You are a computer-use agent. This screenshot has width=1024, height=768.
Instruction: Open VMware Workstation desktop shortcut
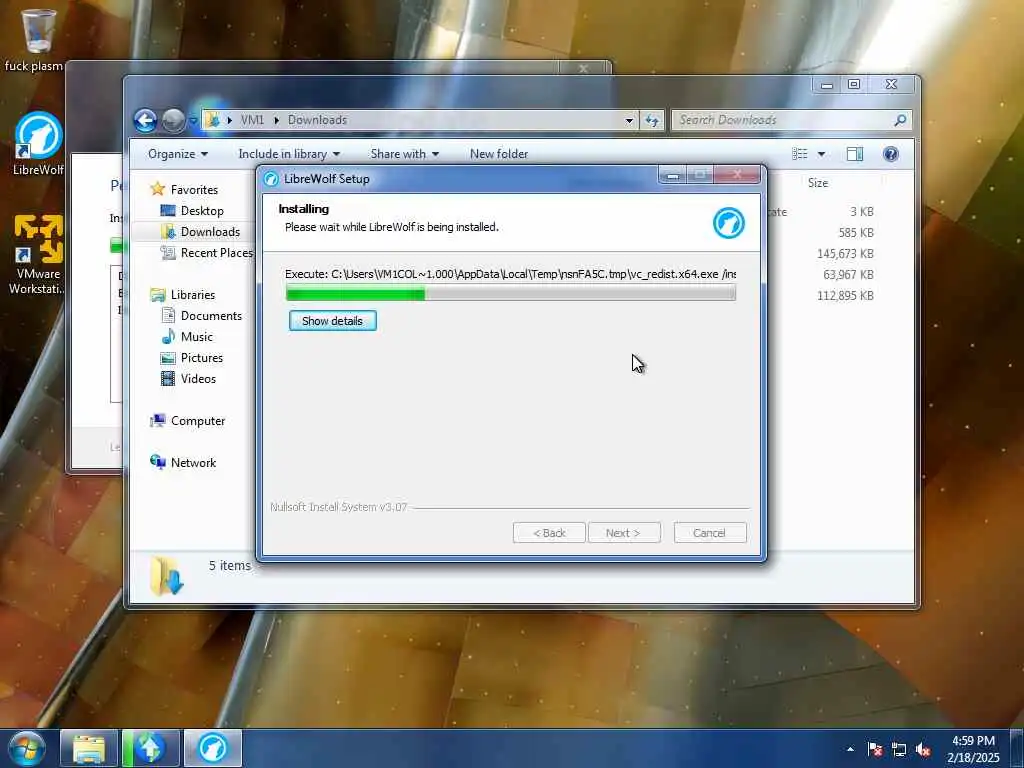click(38, 255)
